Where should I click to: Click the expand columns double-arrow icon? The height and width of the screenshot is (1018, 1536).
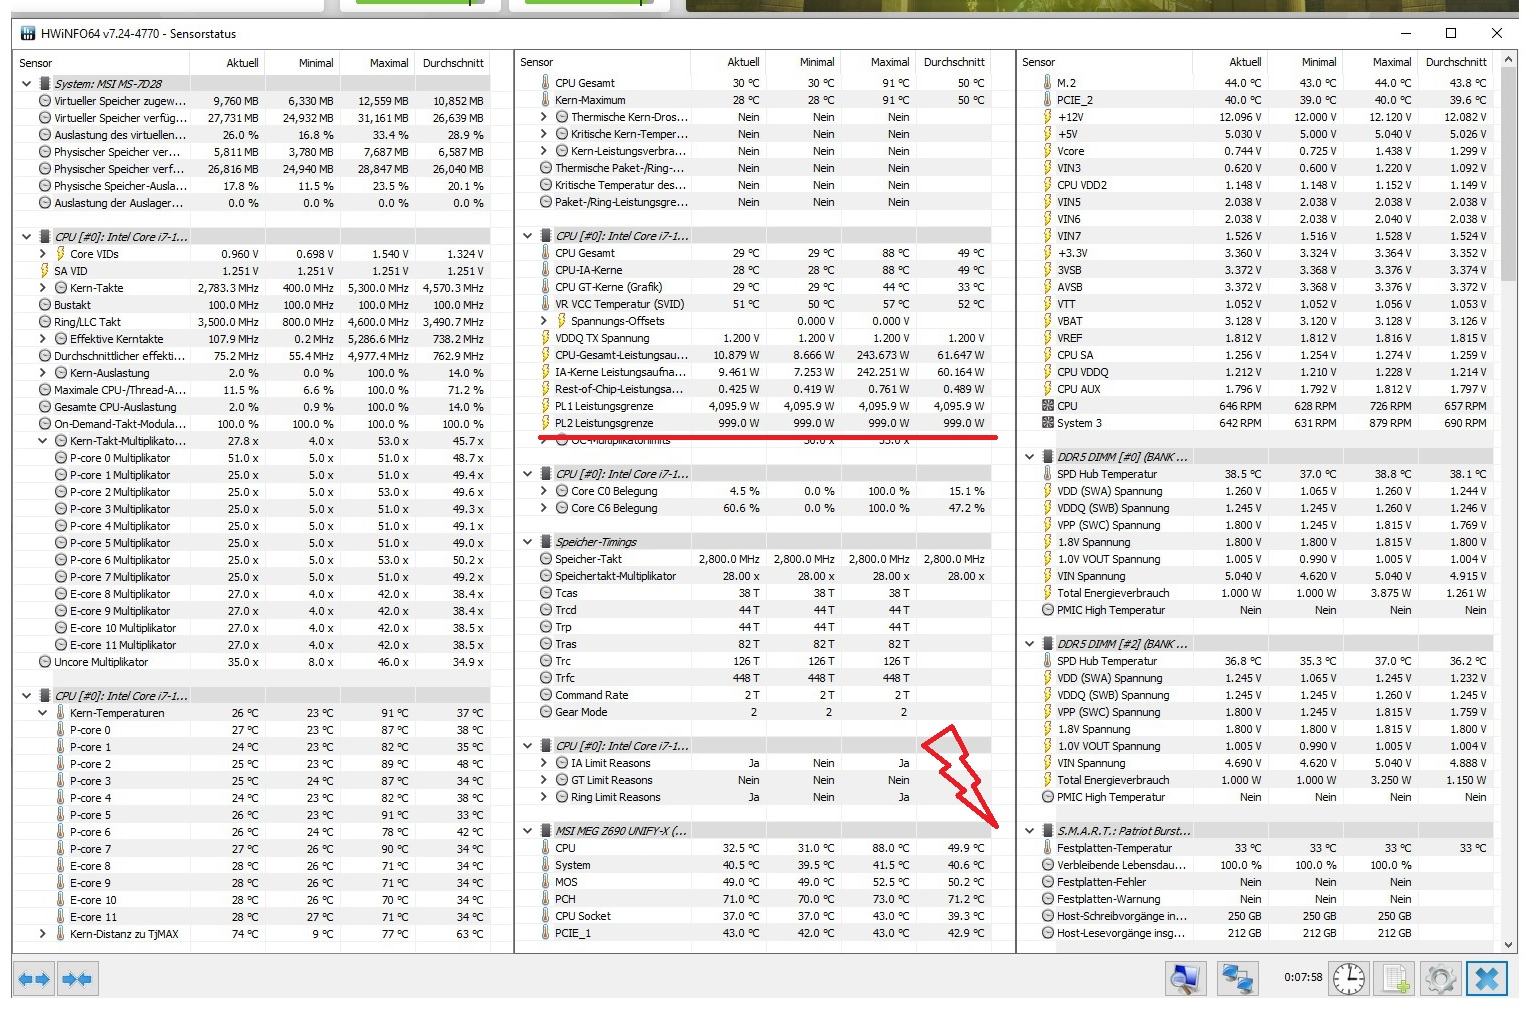(34, 979)
